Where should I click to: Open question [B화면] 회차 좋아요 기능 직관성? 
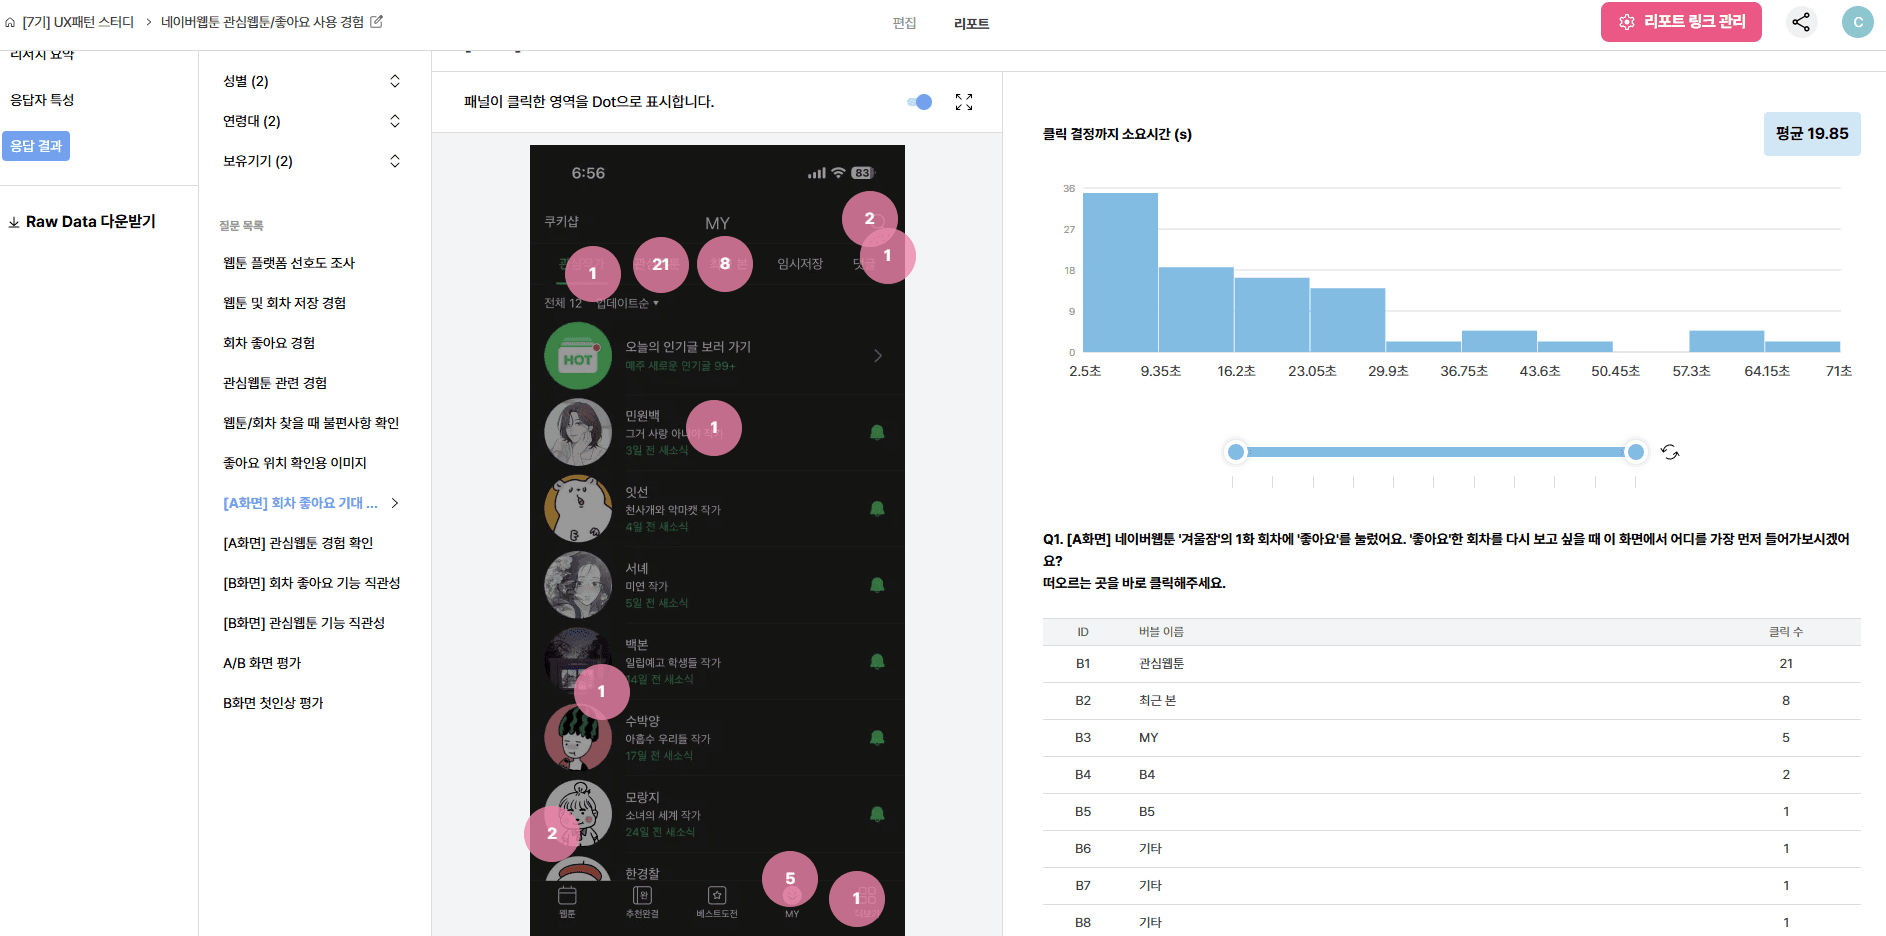click(x=312, y=583)
